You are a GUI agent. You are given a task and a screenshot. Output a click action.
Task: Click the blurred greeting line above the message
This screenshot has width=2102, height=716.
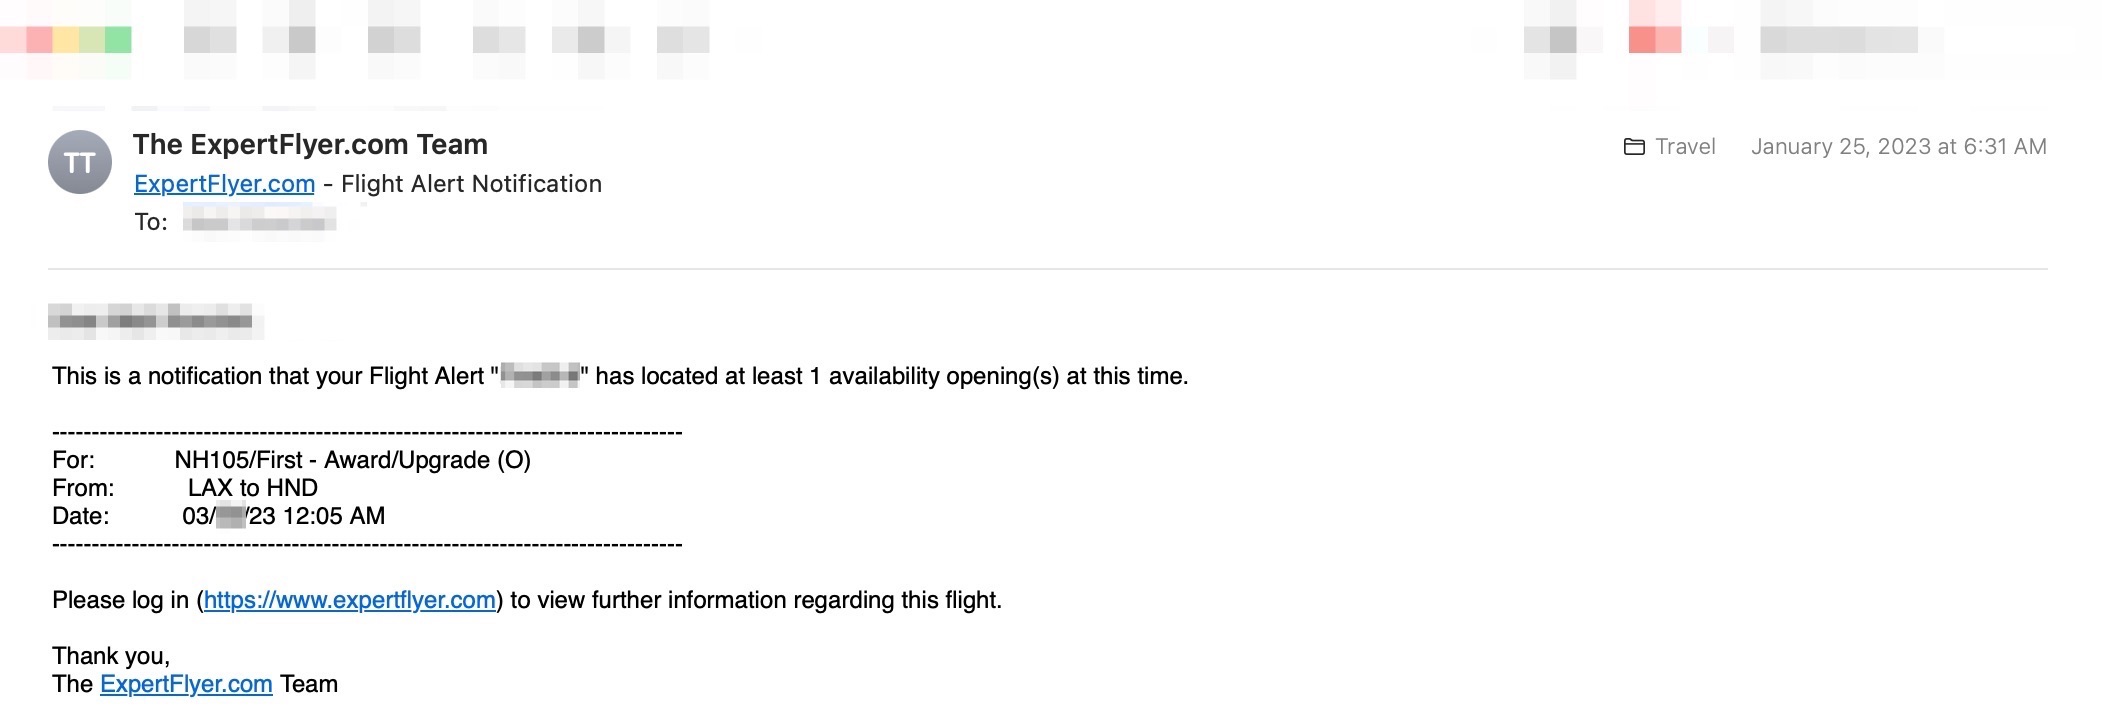pos(155,320)
